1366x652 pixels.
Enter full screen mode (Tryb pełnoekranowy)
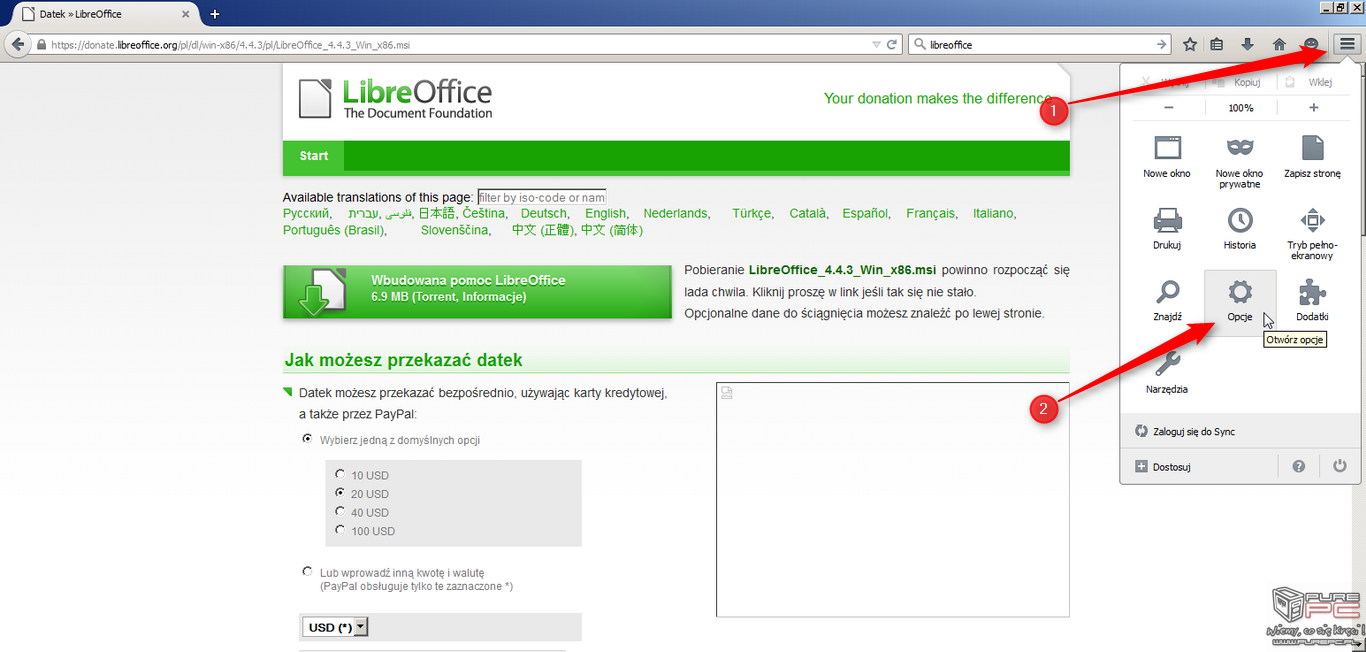coord(1312,234)
